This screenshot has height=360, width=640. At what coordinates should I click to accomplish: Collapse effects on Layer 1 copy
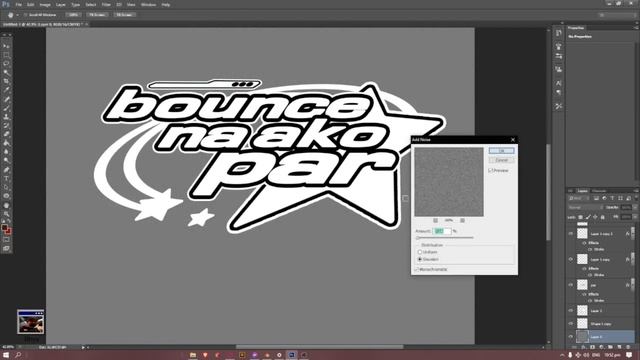632,259
